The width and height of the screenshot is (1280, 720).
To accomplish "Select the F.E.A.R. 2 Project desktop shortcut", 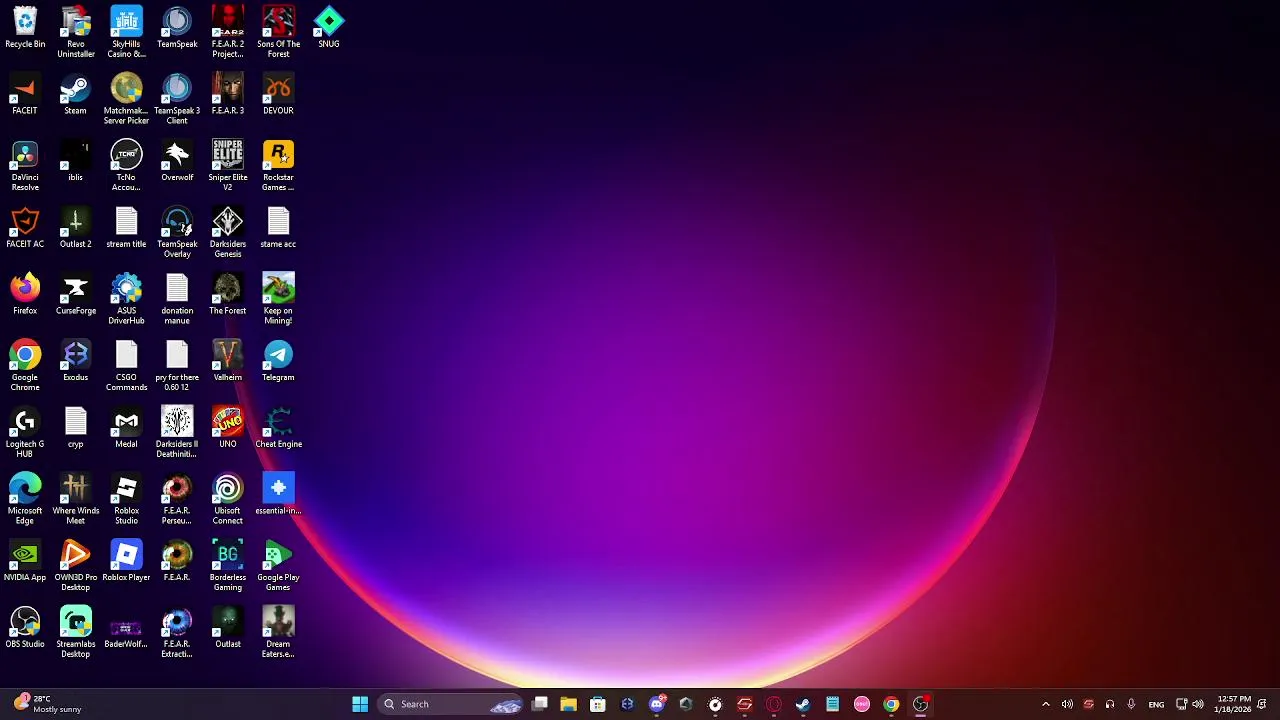I will [x=228, y=33].
